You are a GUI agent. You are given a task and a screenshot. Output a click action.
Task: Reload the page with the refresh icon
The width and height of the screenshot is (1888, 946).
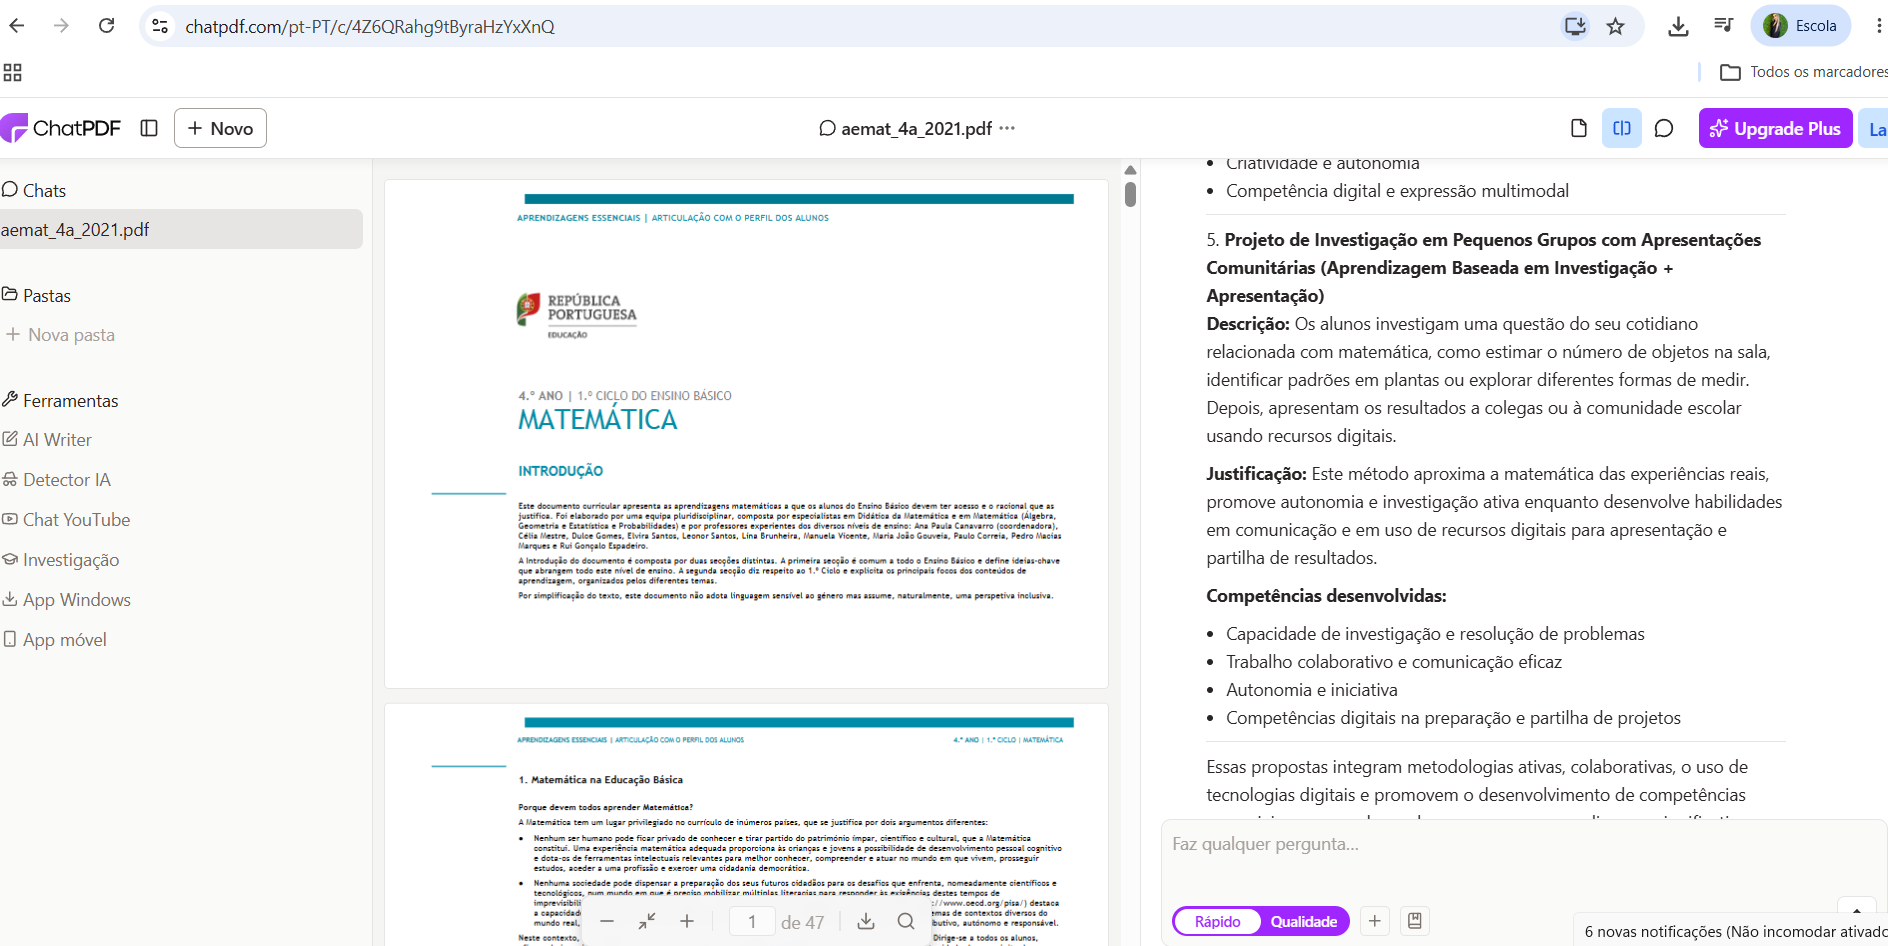point(106,26)
